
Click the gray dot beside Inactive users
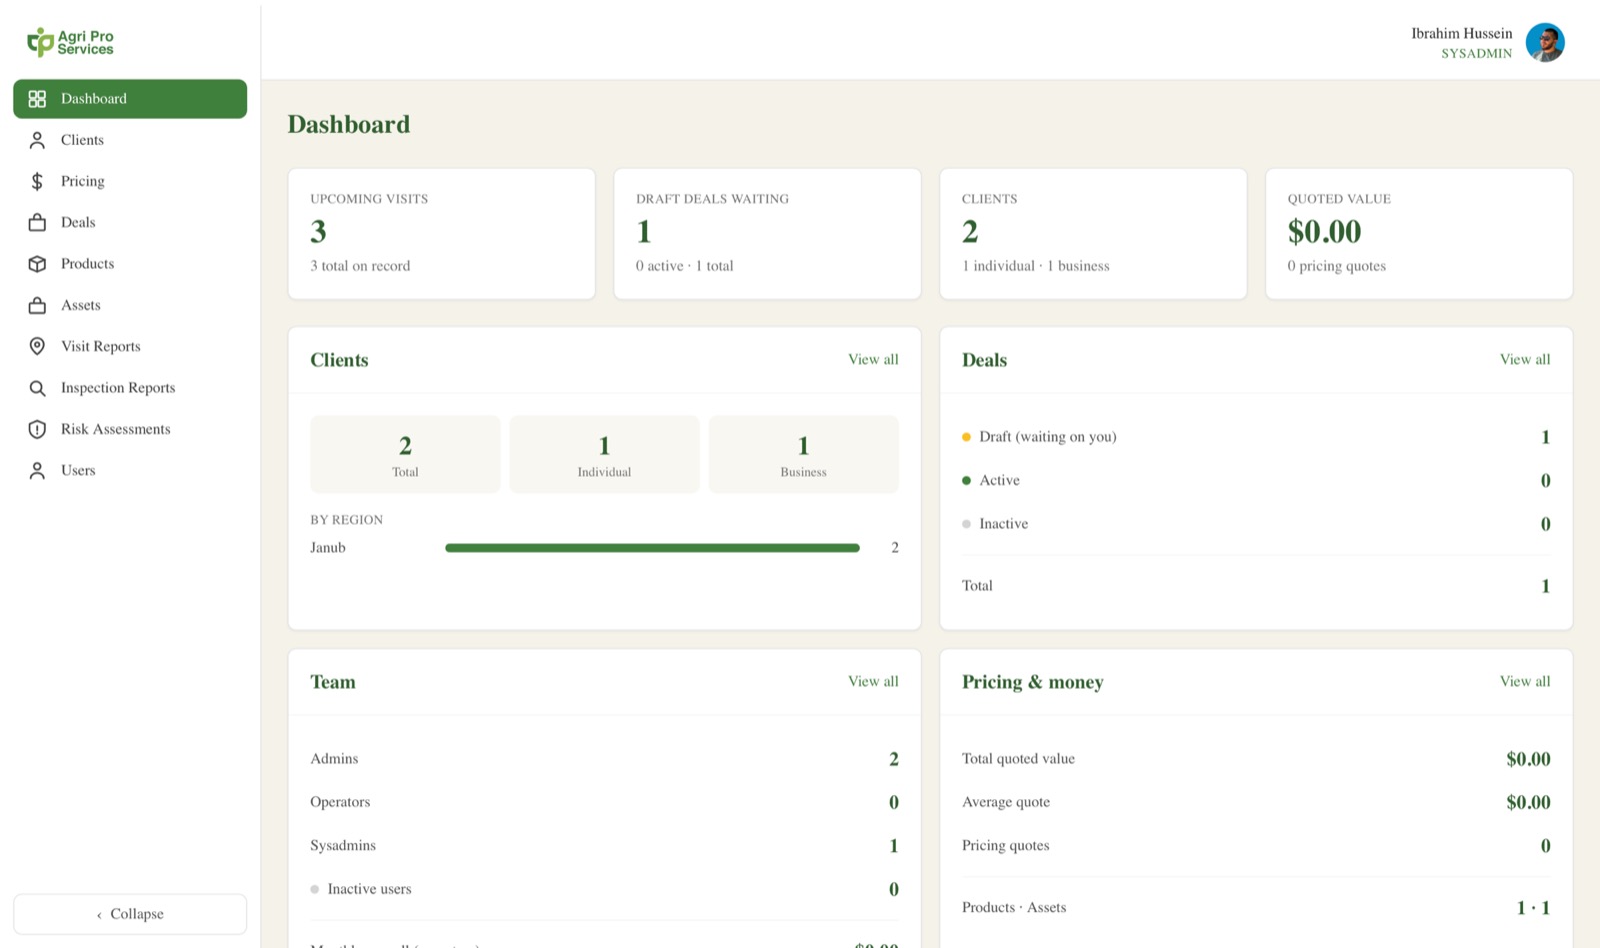[315, 889]
